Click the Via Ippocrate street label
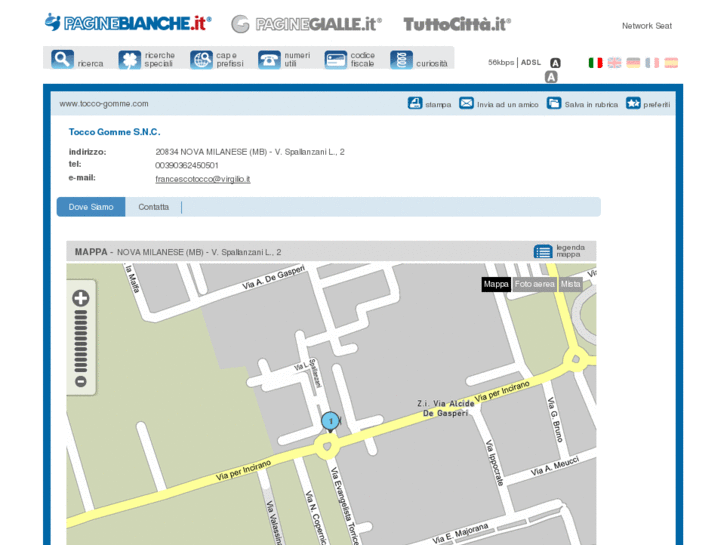 [494, 462]
